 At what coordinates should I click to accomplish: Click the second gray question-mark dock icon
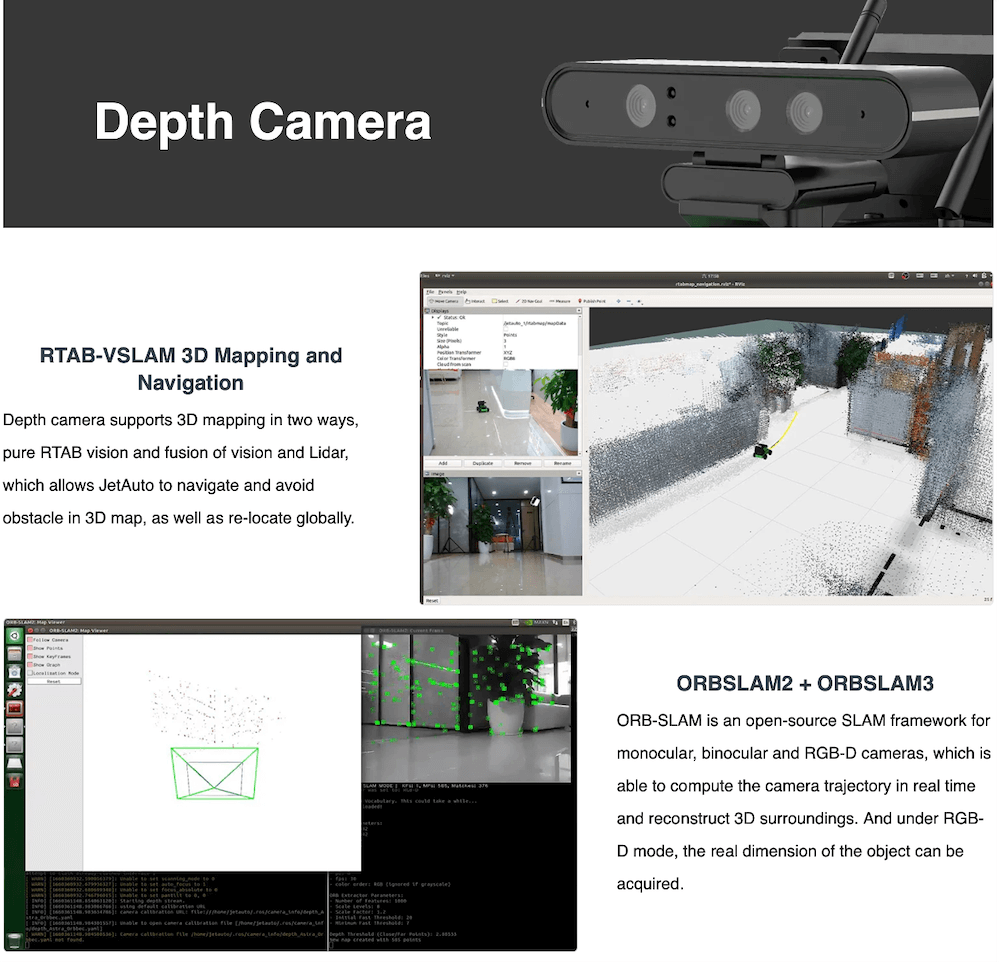point(14,745)
